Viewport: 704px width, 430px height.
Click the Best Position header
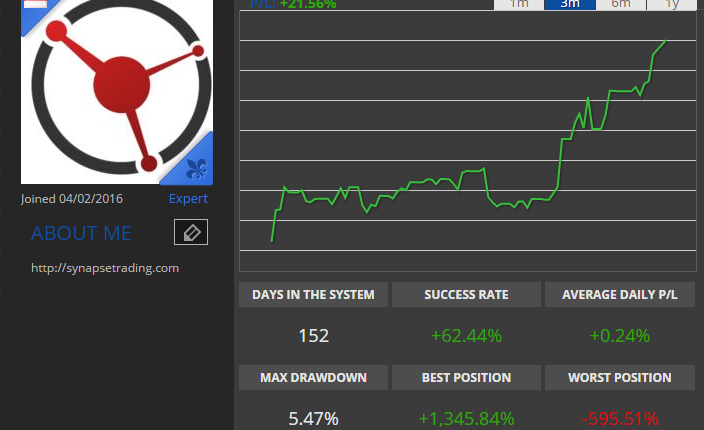tap(466, 377)
